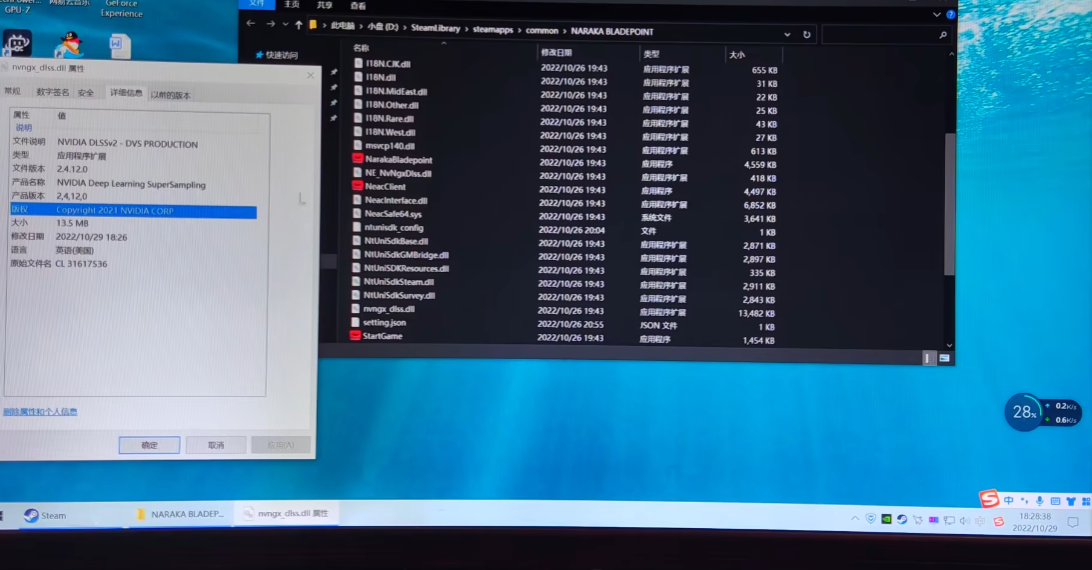Open NARAKA BLADEPOINT taskbar button
Viewport: 1092px width, 570px height.
click(x=180, y=514)
